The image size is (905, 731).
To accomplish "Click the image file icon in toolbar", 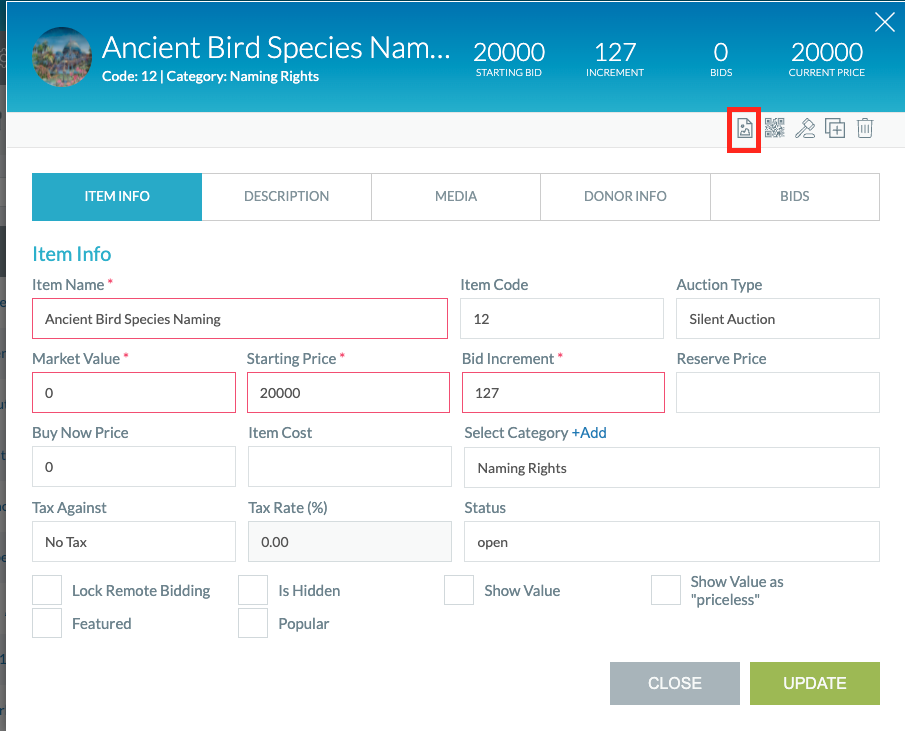I will tap(744, 129).
